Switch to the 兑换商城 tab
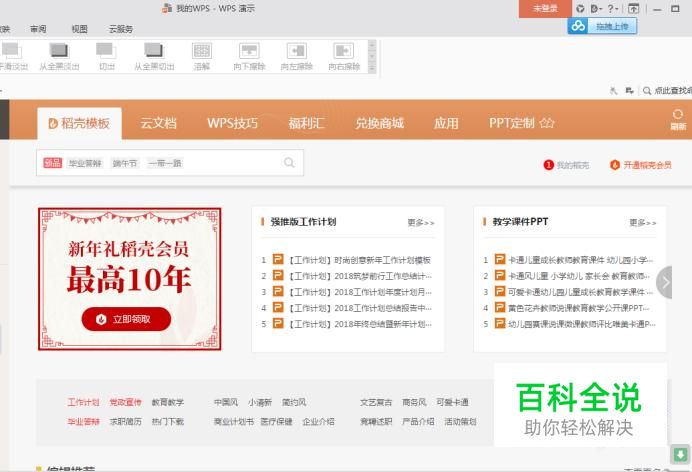Image resolution: width=692 pixels, height=472 pixels. 380,124
